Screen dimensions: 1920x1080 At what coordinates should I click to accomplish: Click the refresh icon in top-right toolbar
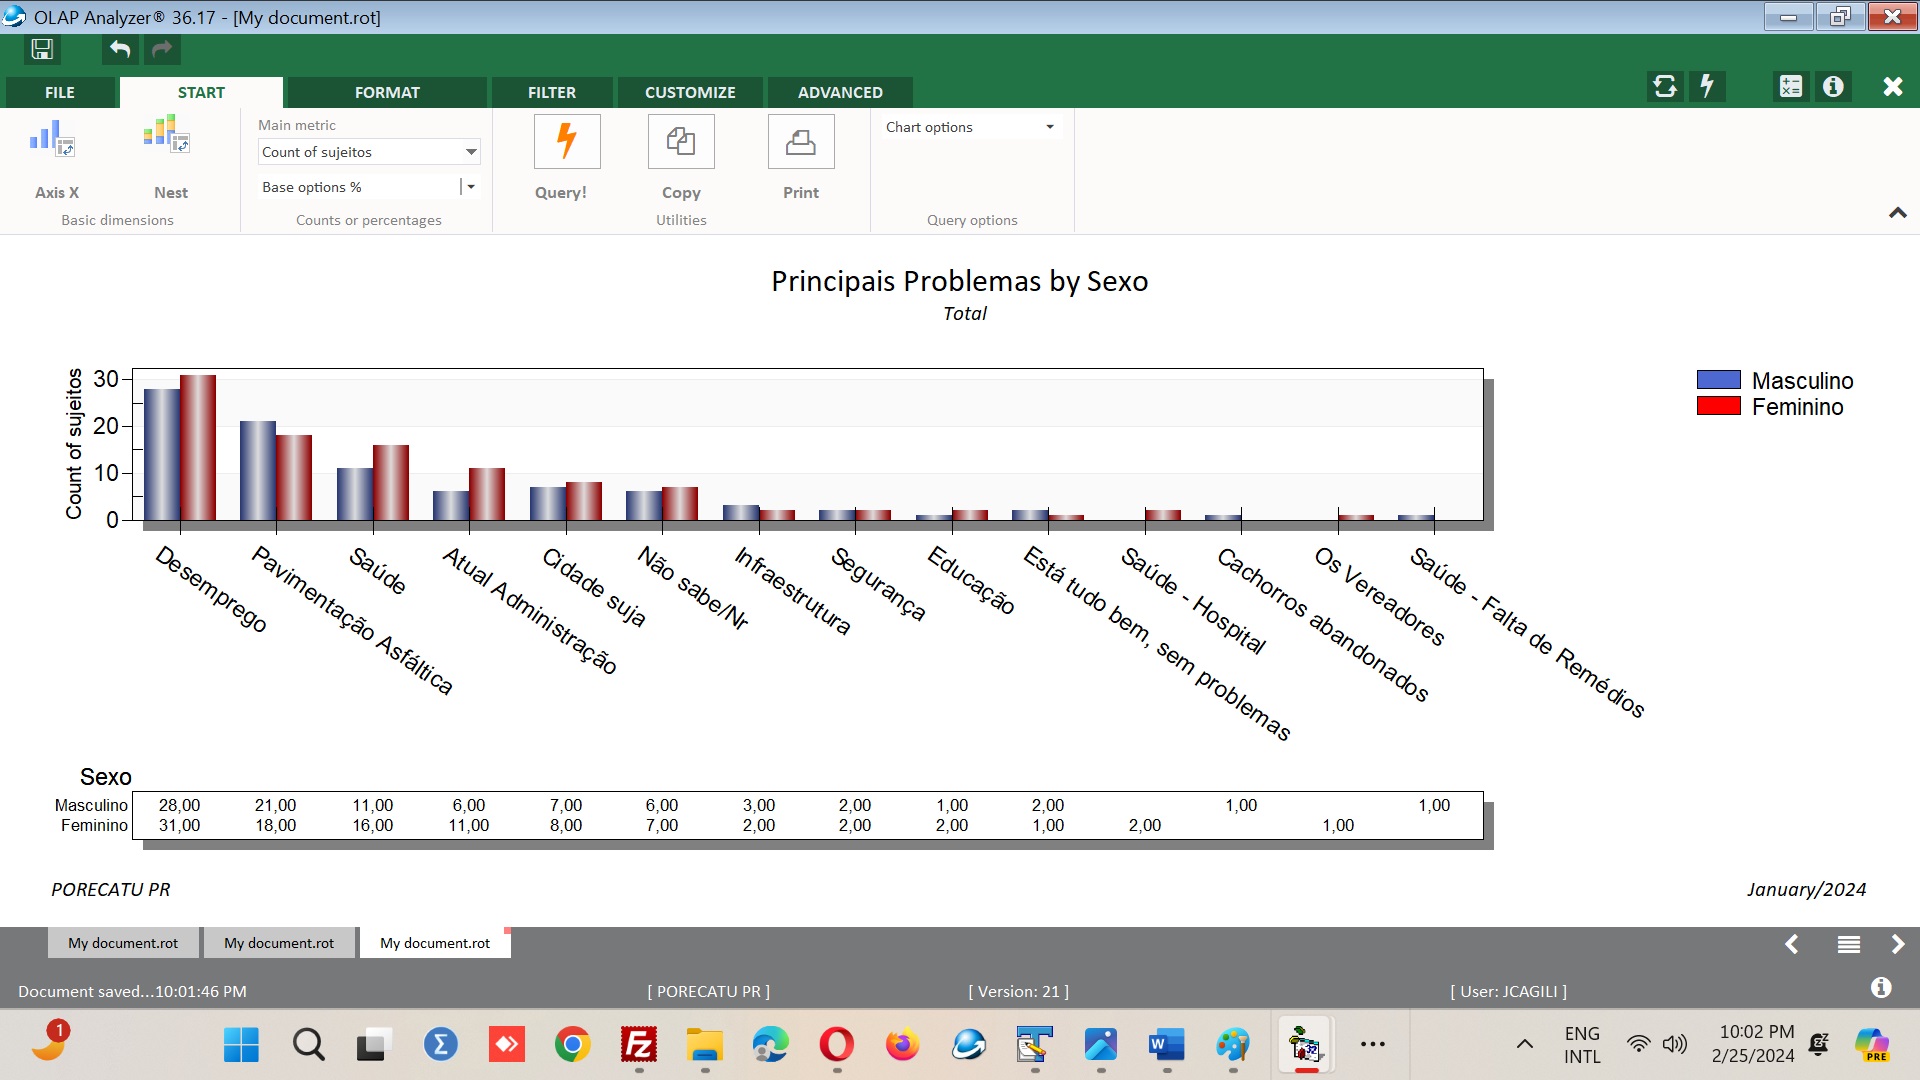coord(1665,87)
